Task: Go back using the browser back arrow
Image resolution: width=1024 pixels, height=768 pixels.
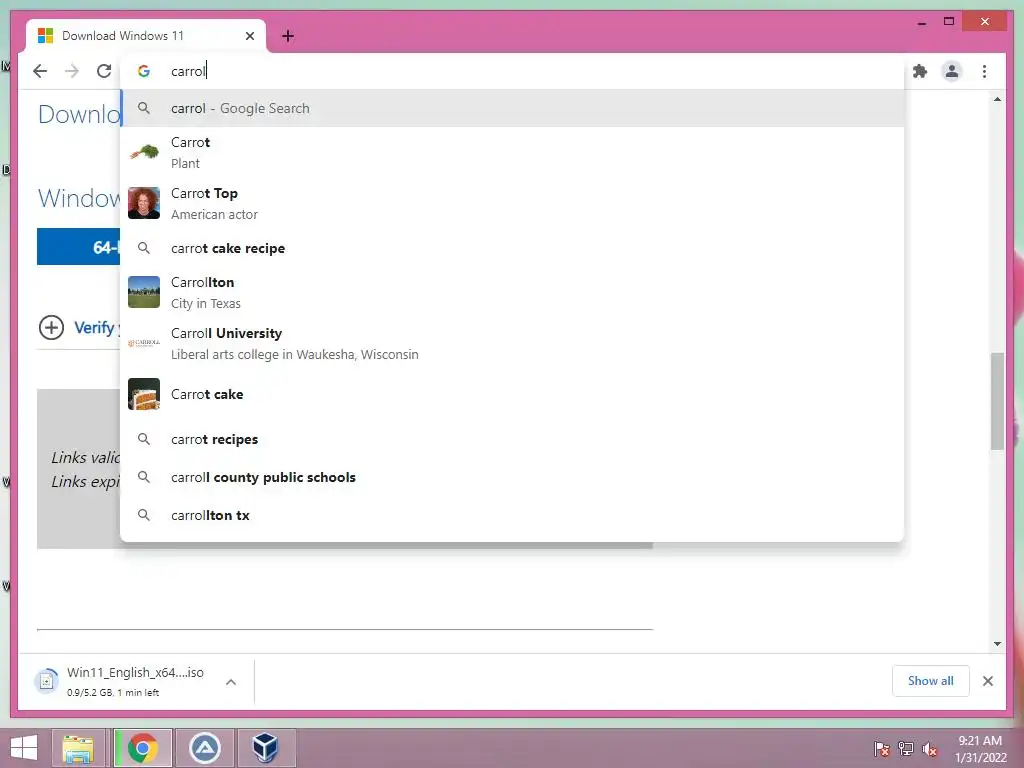Action: 40,71
